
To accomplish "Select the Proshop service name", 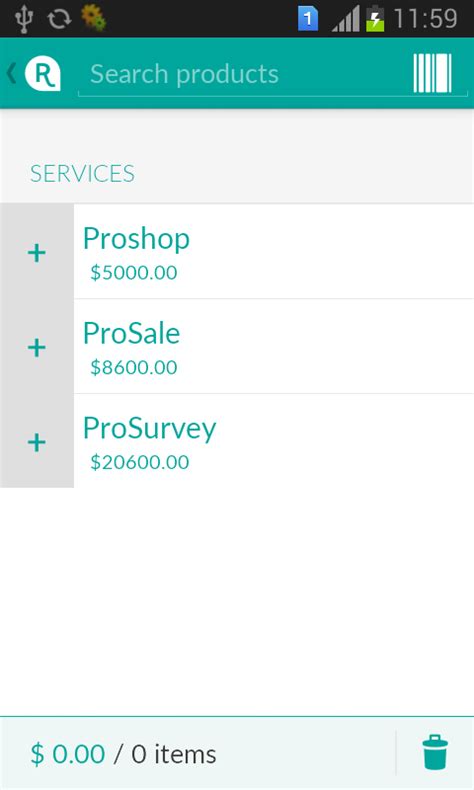I will click(x=136, y=238).
